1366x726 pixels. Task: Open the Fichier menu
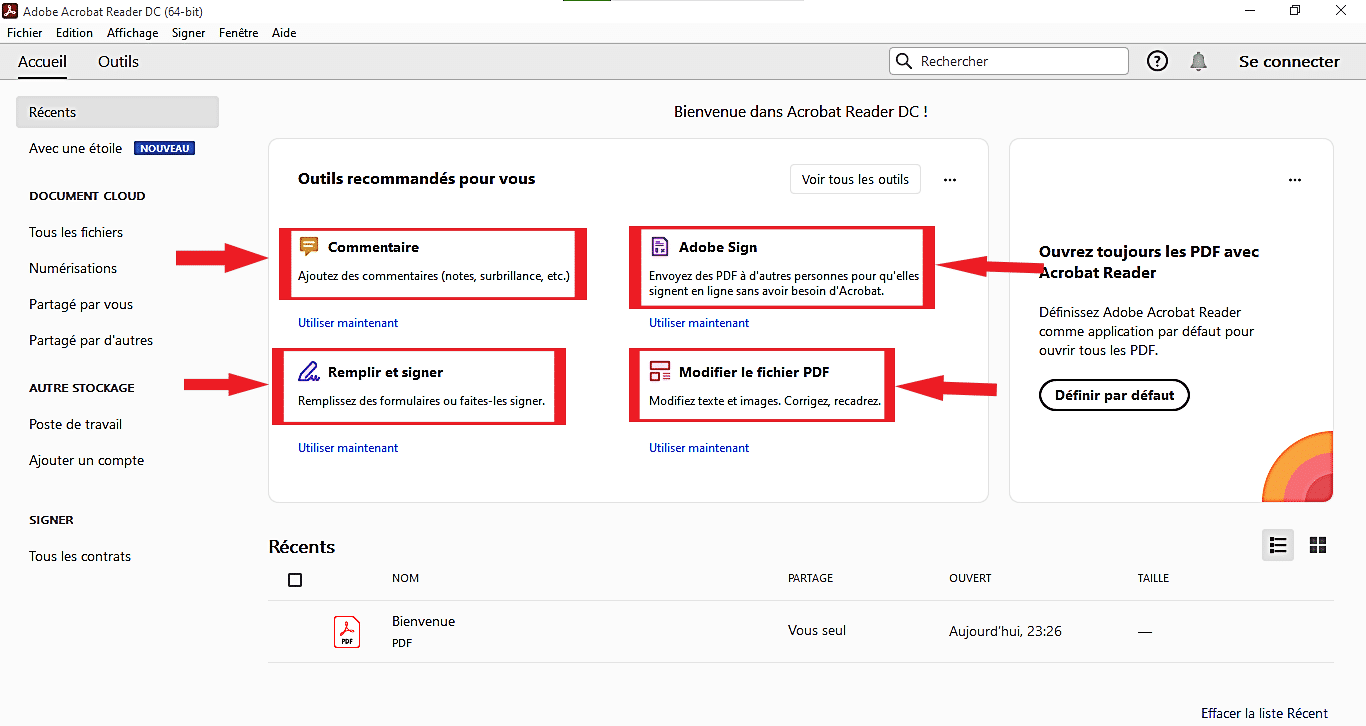click(x=25, y=33)
